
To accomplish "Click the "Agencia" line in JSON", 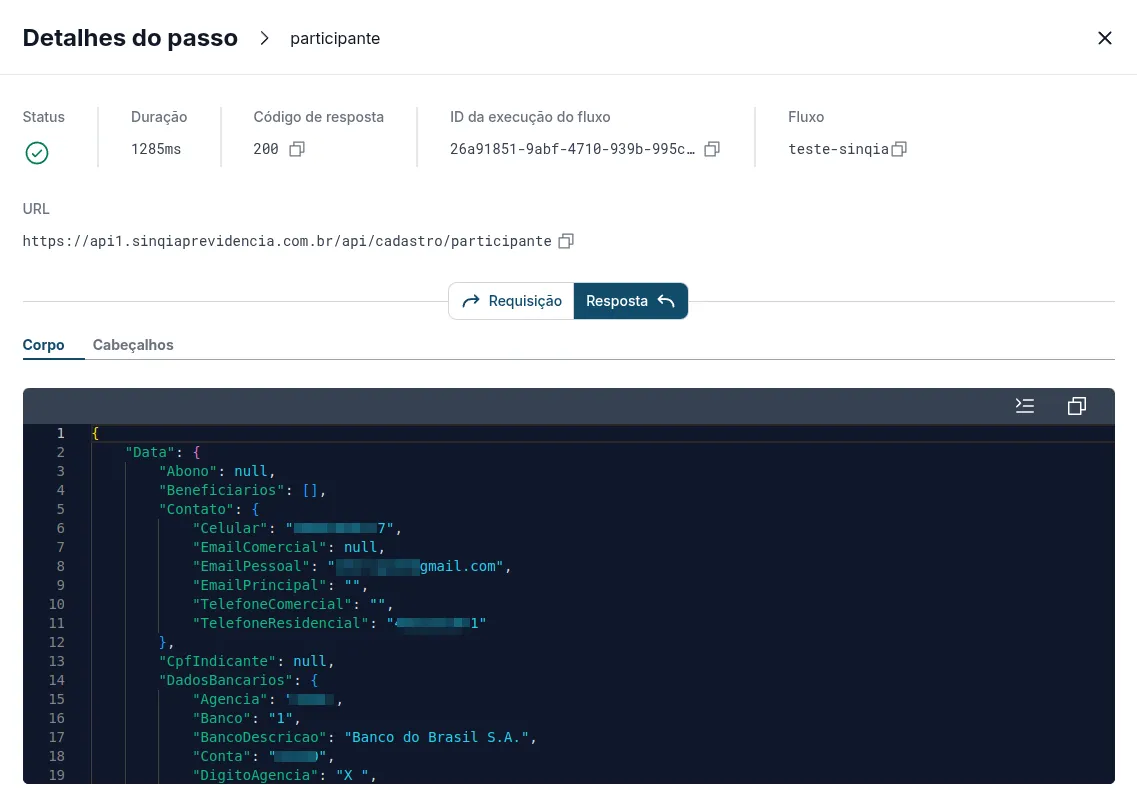I will coord(268,699).
